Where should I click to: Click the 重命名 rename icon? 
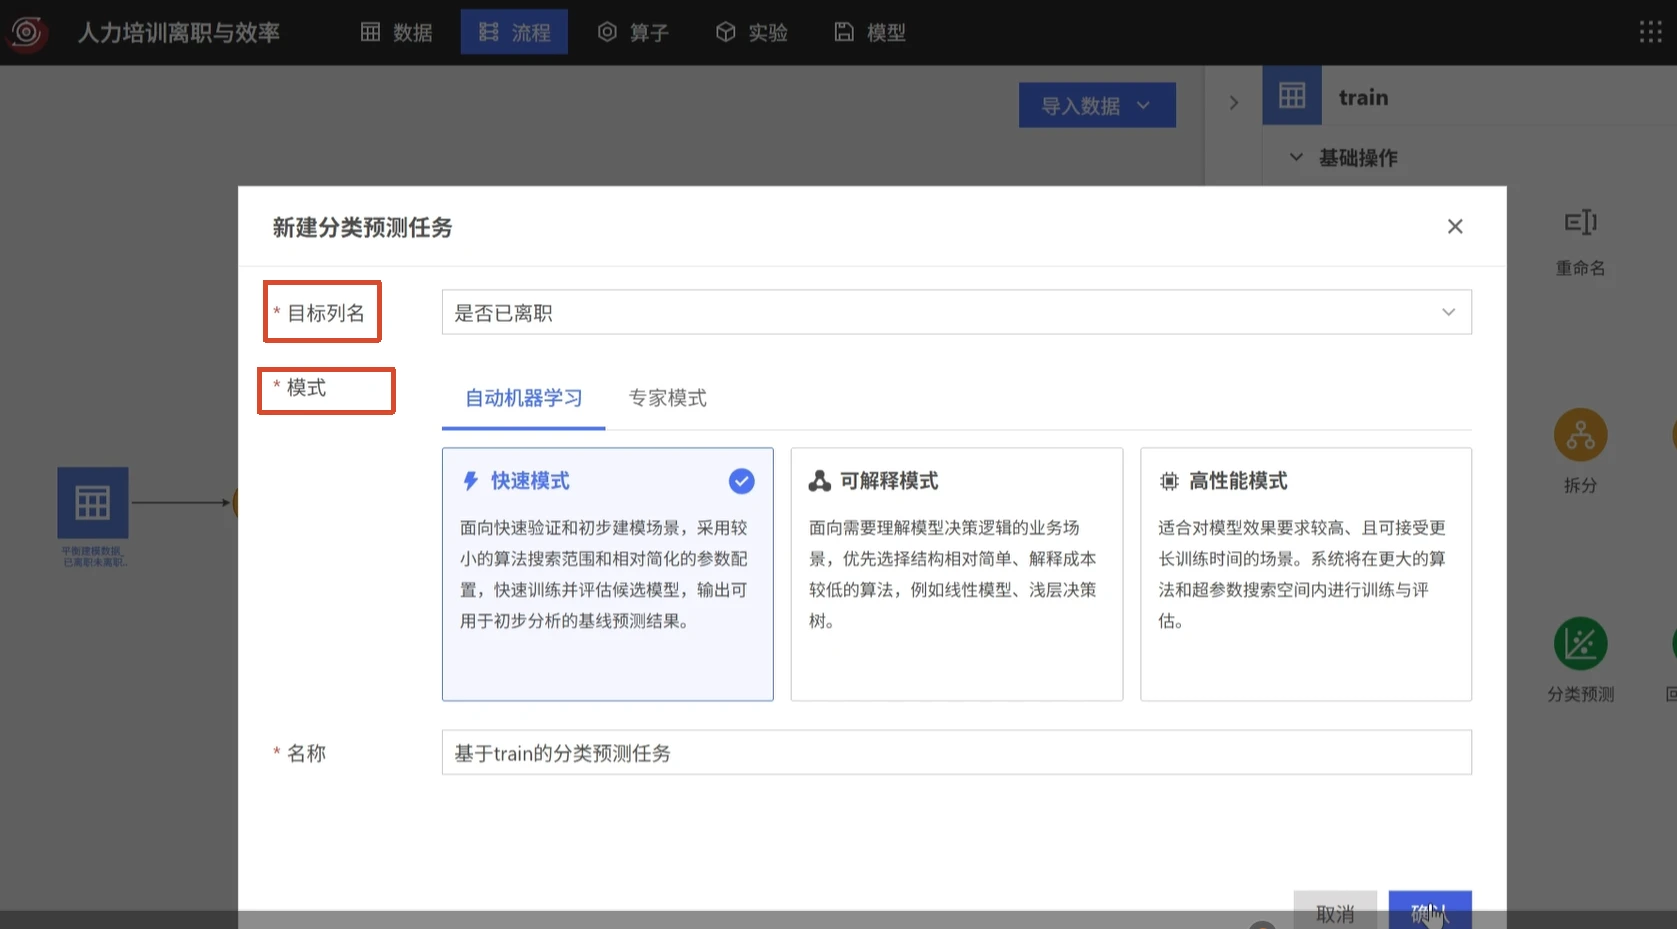[x=1580, y=223]
